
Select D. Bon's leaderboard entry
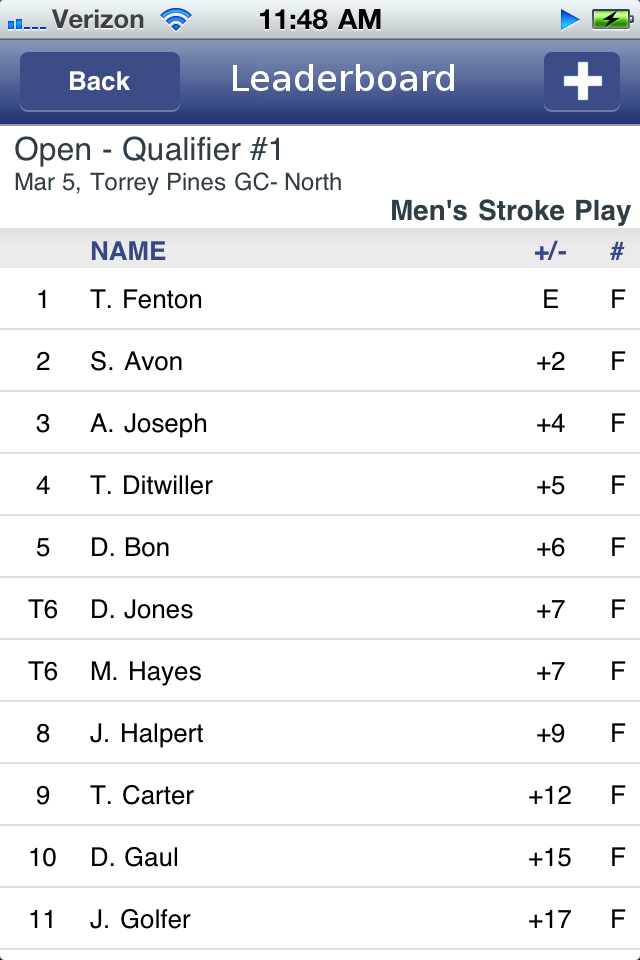click(320, 547)
